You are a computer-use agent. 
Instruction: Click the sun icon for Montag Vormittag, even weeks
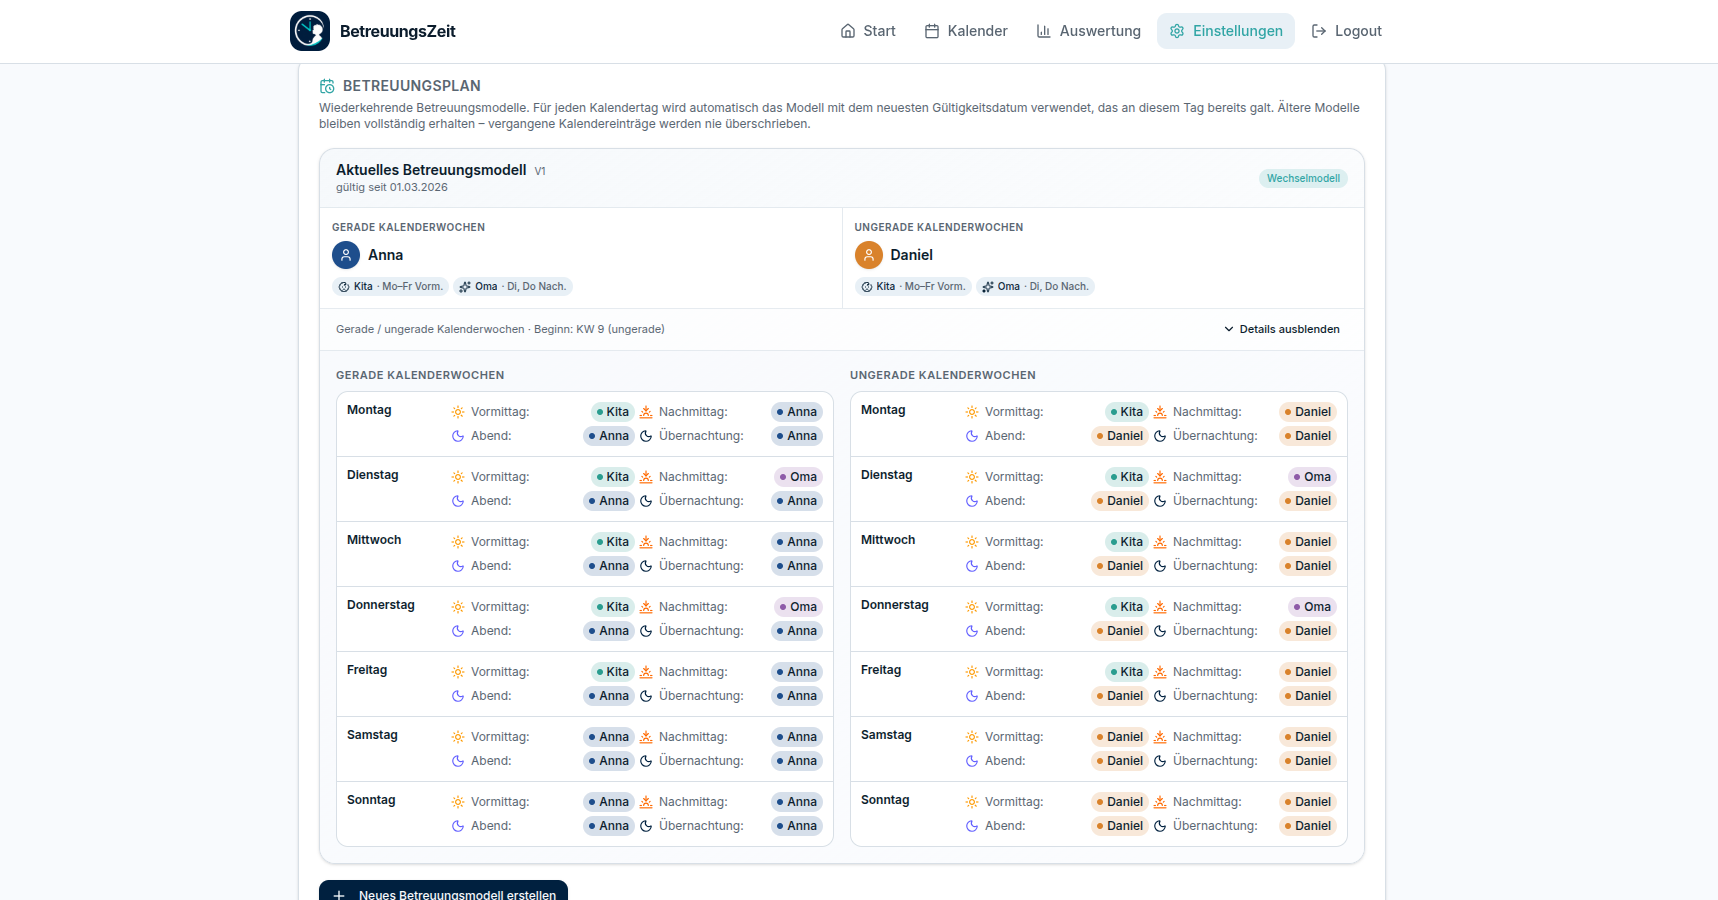pos(458,412)
